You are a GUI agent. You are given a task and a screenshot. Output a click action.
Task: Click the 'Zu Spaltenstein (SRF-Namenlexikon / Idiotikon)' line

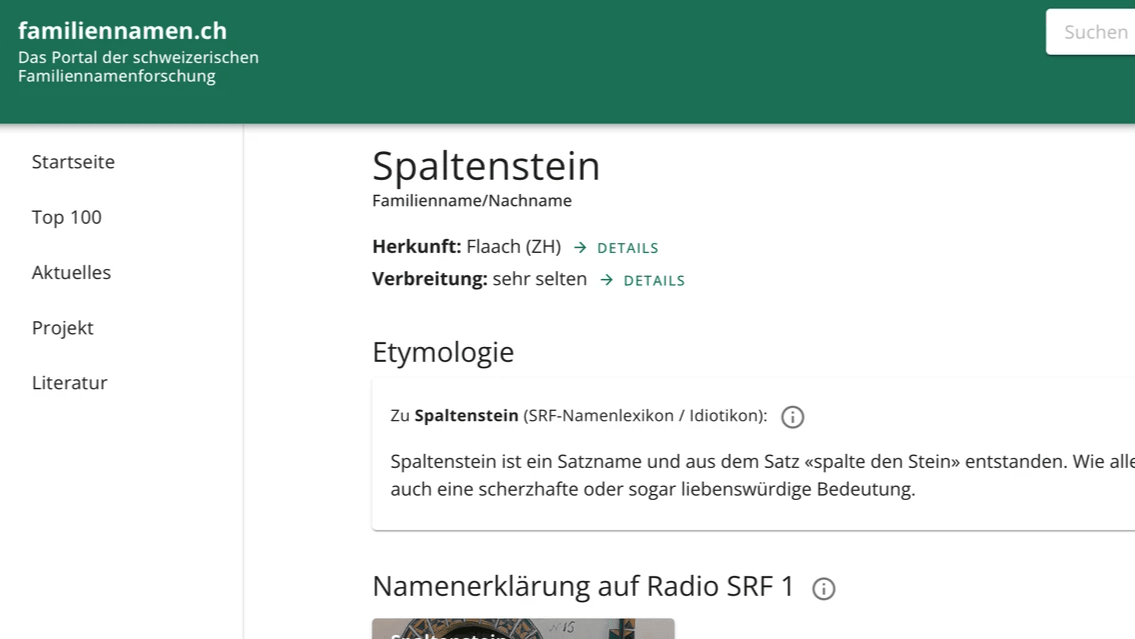coord(578,415)
